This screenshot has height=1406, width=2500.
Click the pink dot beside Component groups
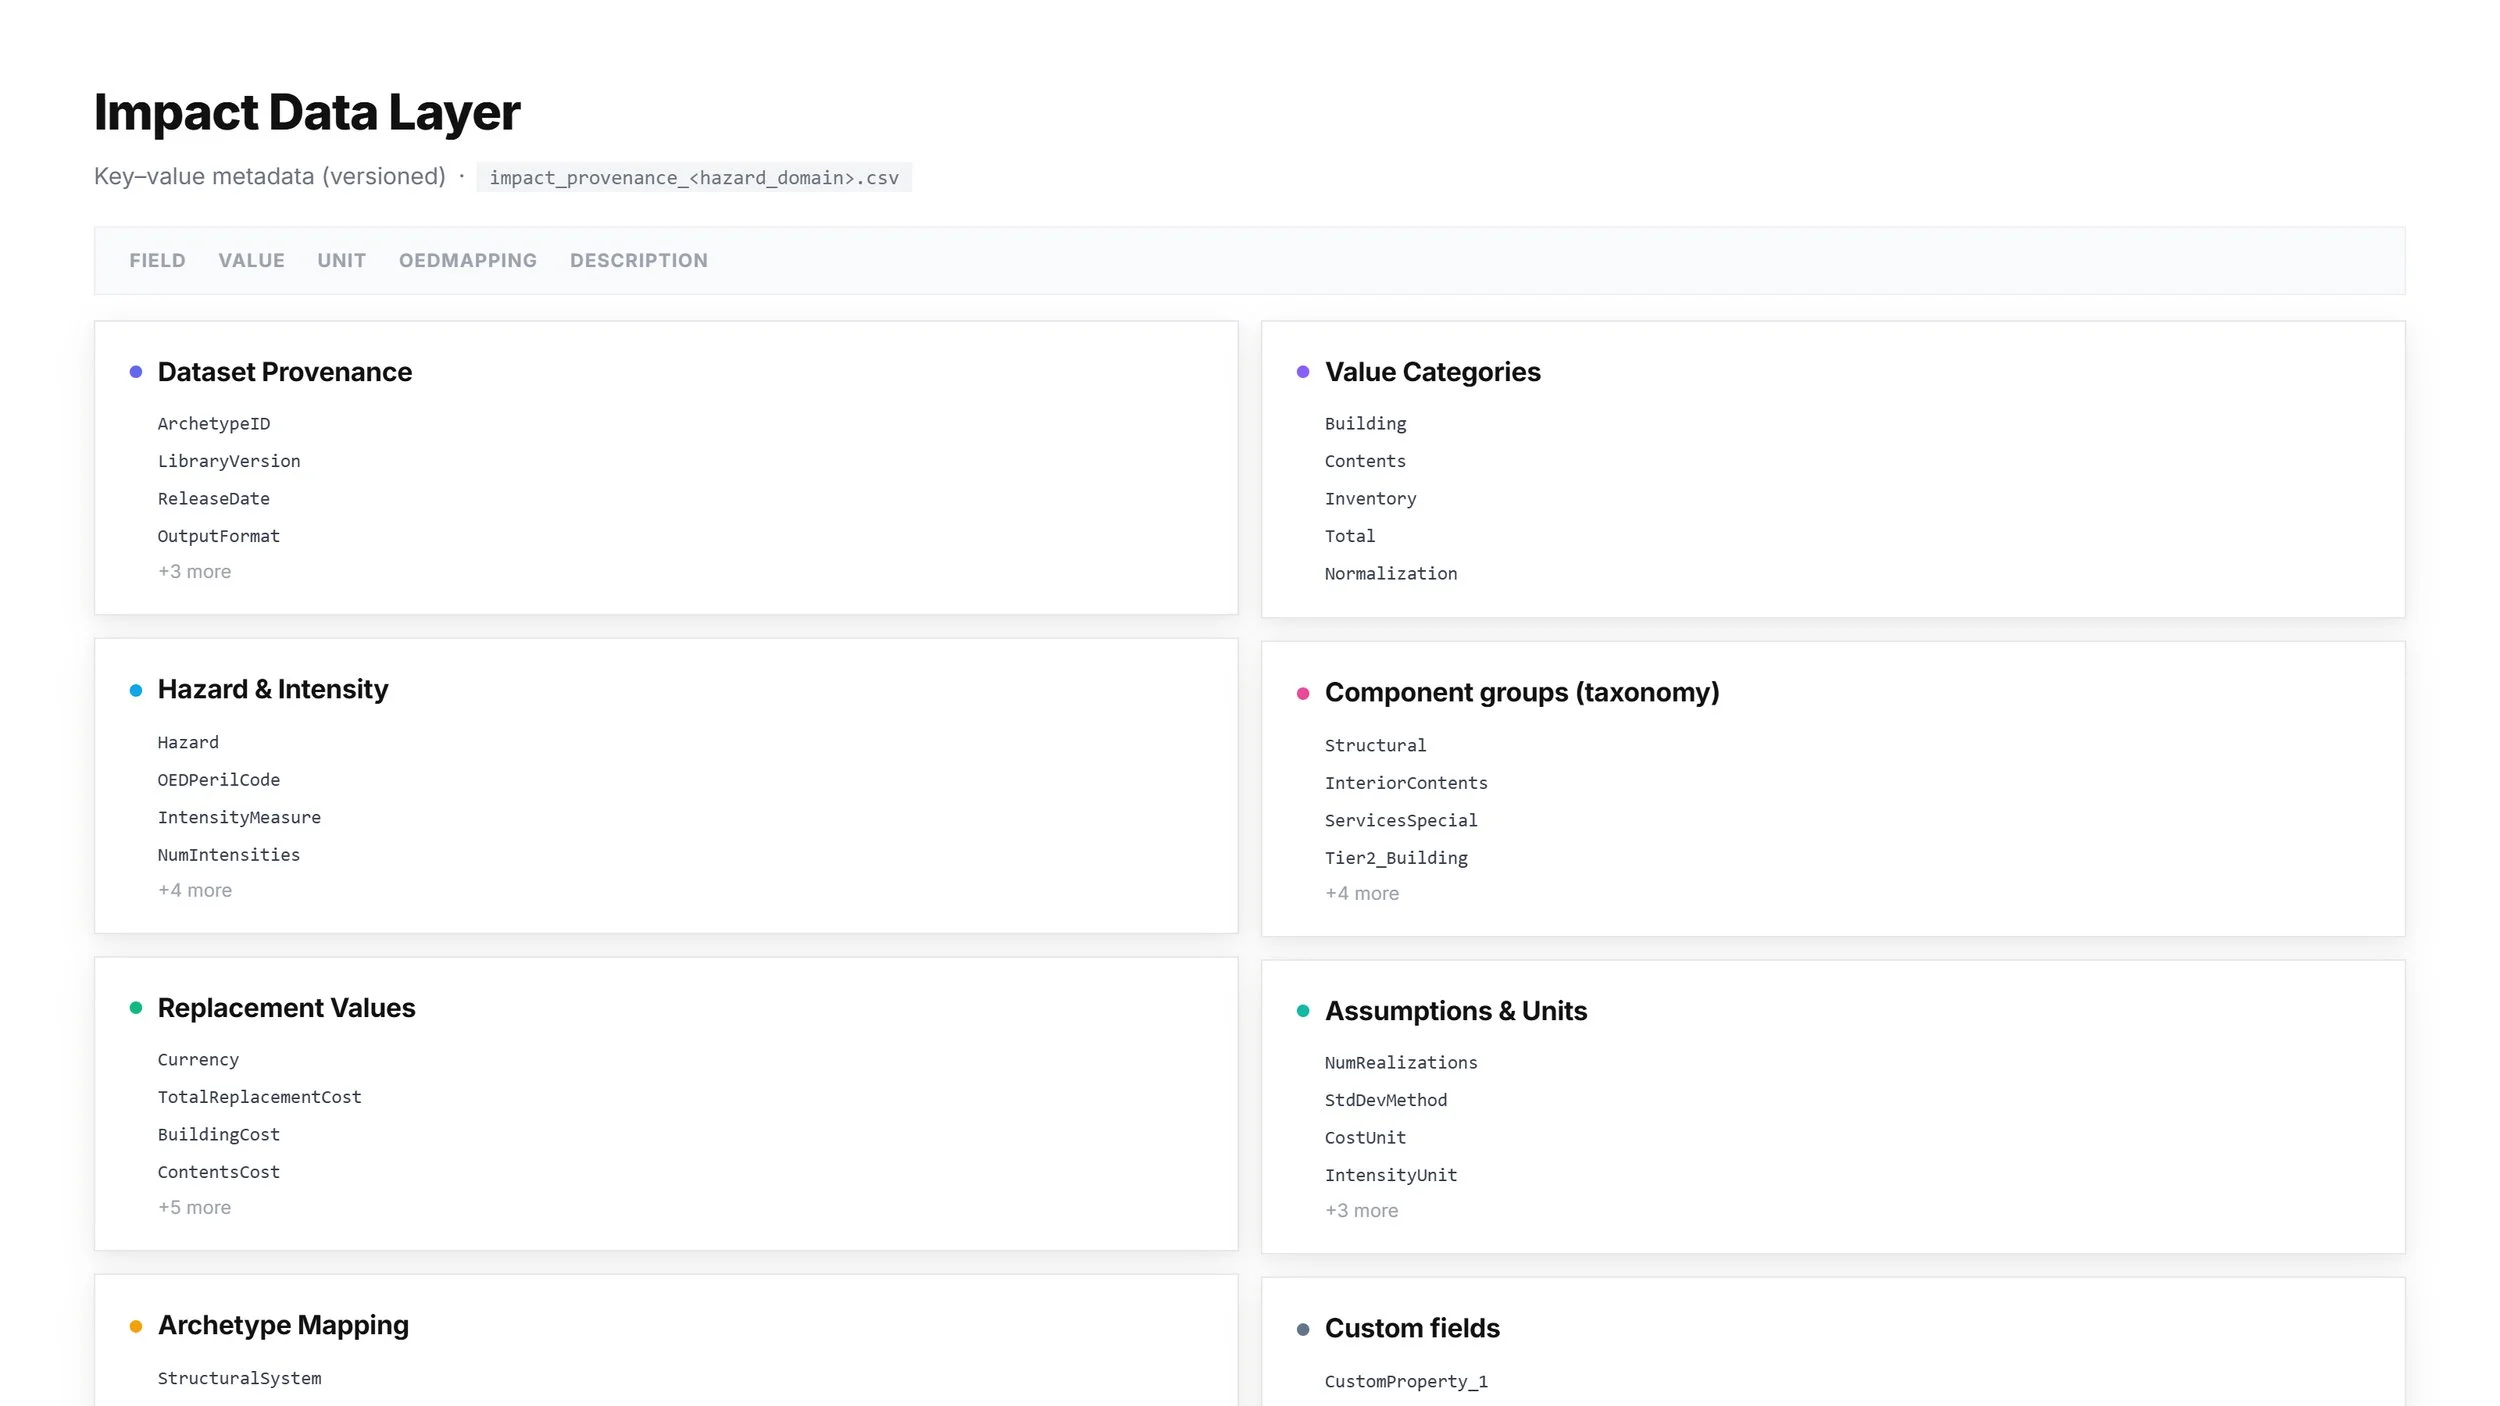(x=1303, y=693)
